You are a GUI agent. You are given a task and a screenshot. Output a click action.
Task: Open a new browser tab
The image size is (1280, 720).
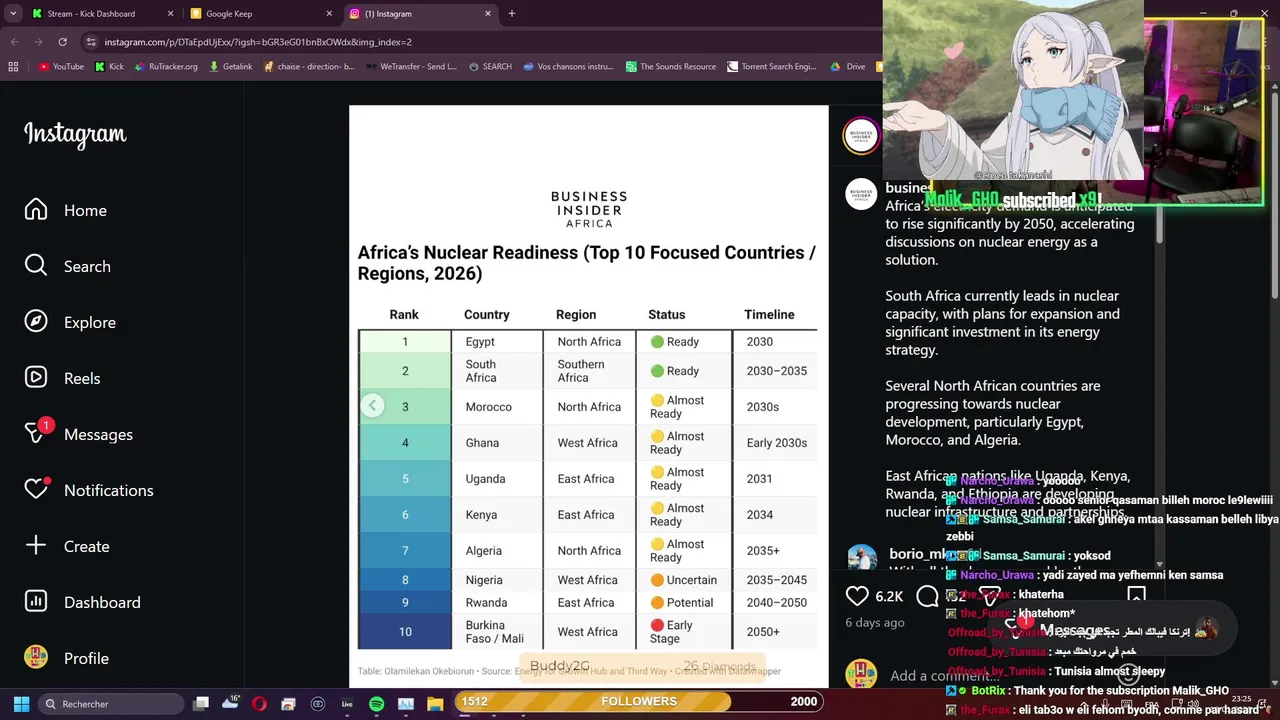click(512, 14)
